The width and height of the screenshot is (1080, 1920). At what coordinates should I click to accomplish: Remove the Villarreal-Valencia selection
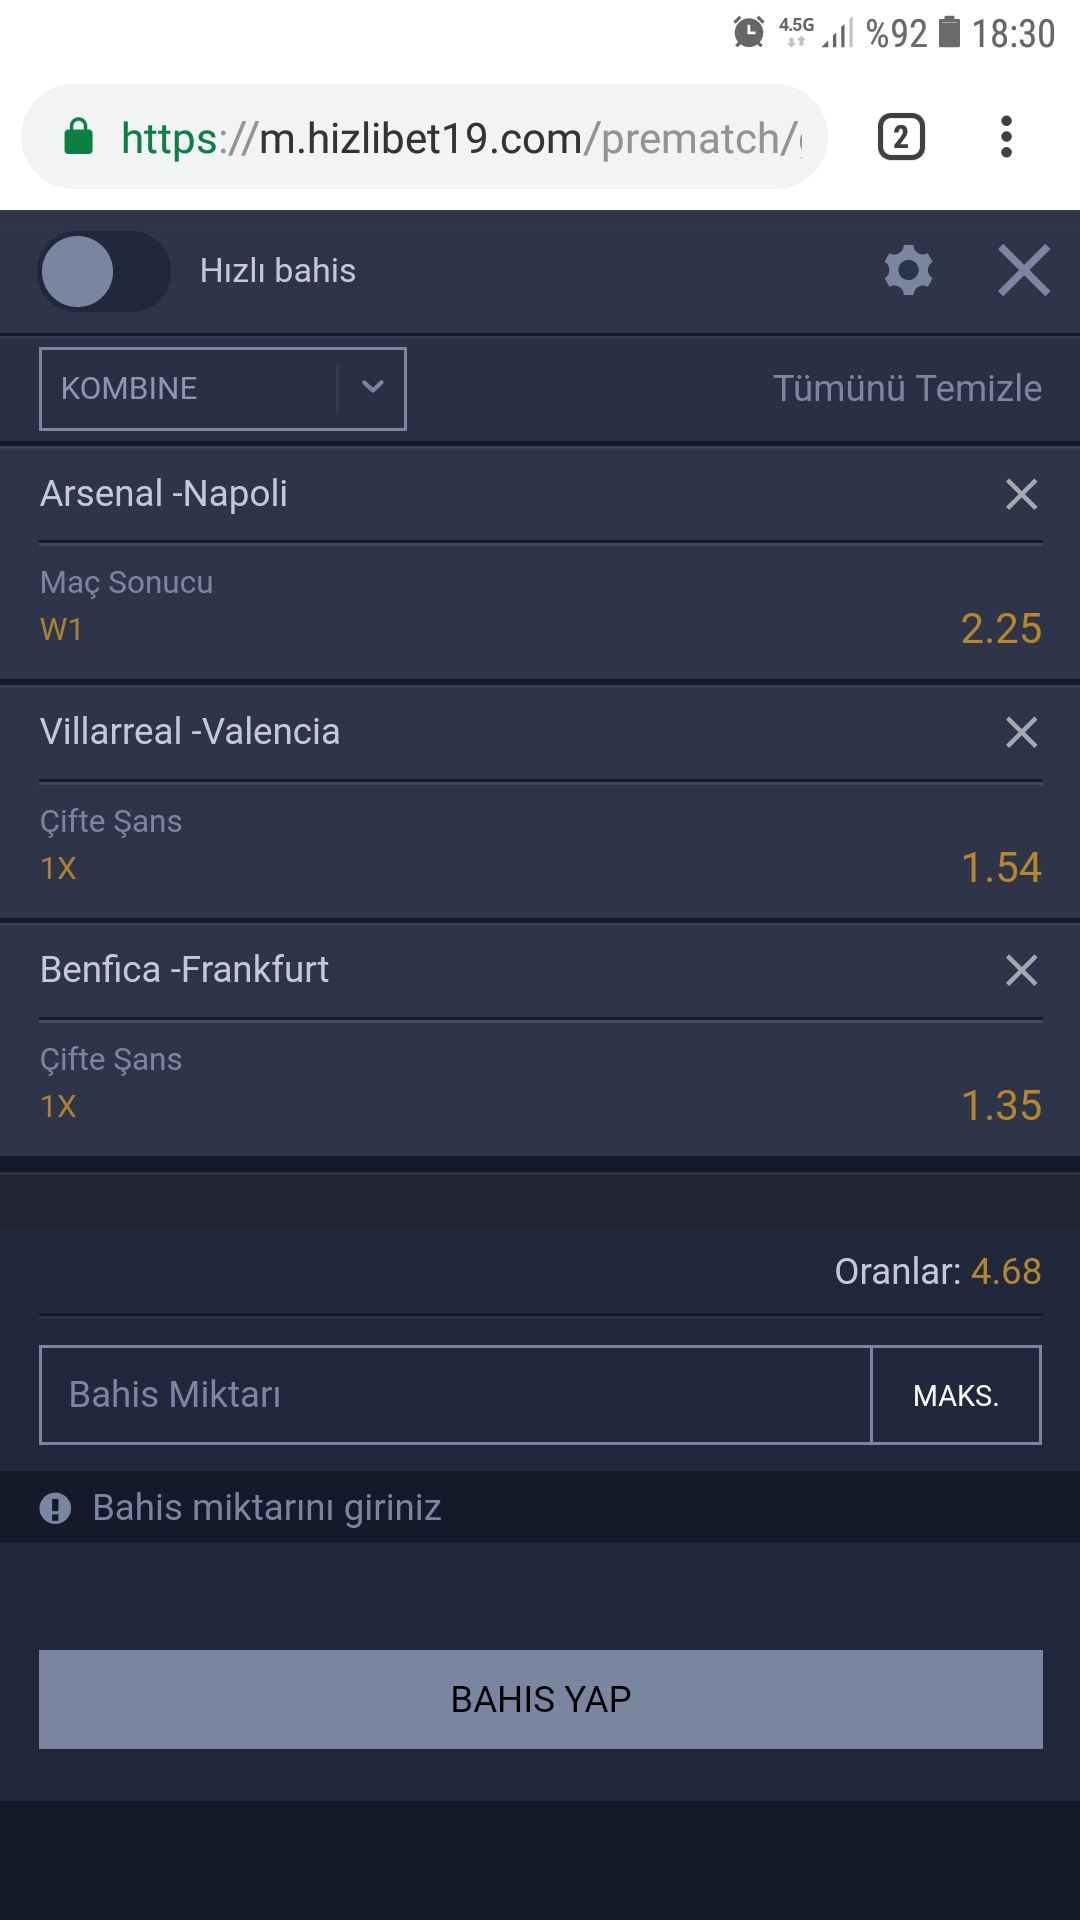point(1021,732)
